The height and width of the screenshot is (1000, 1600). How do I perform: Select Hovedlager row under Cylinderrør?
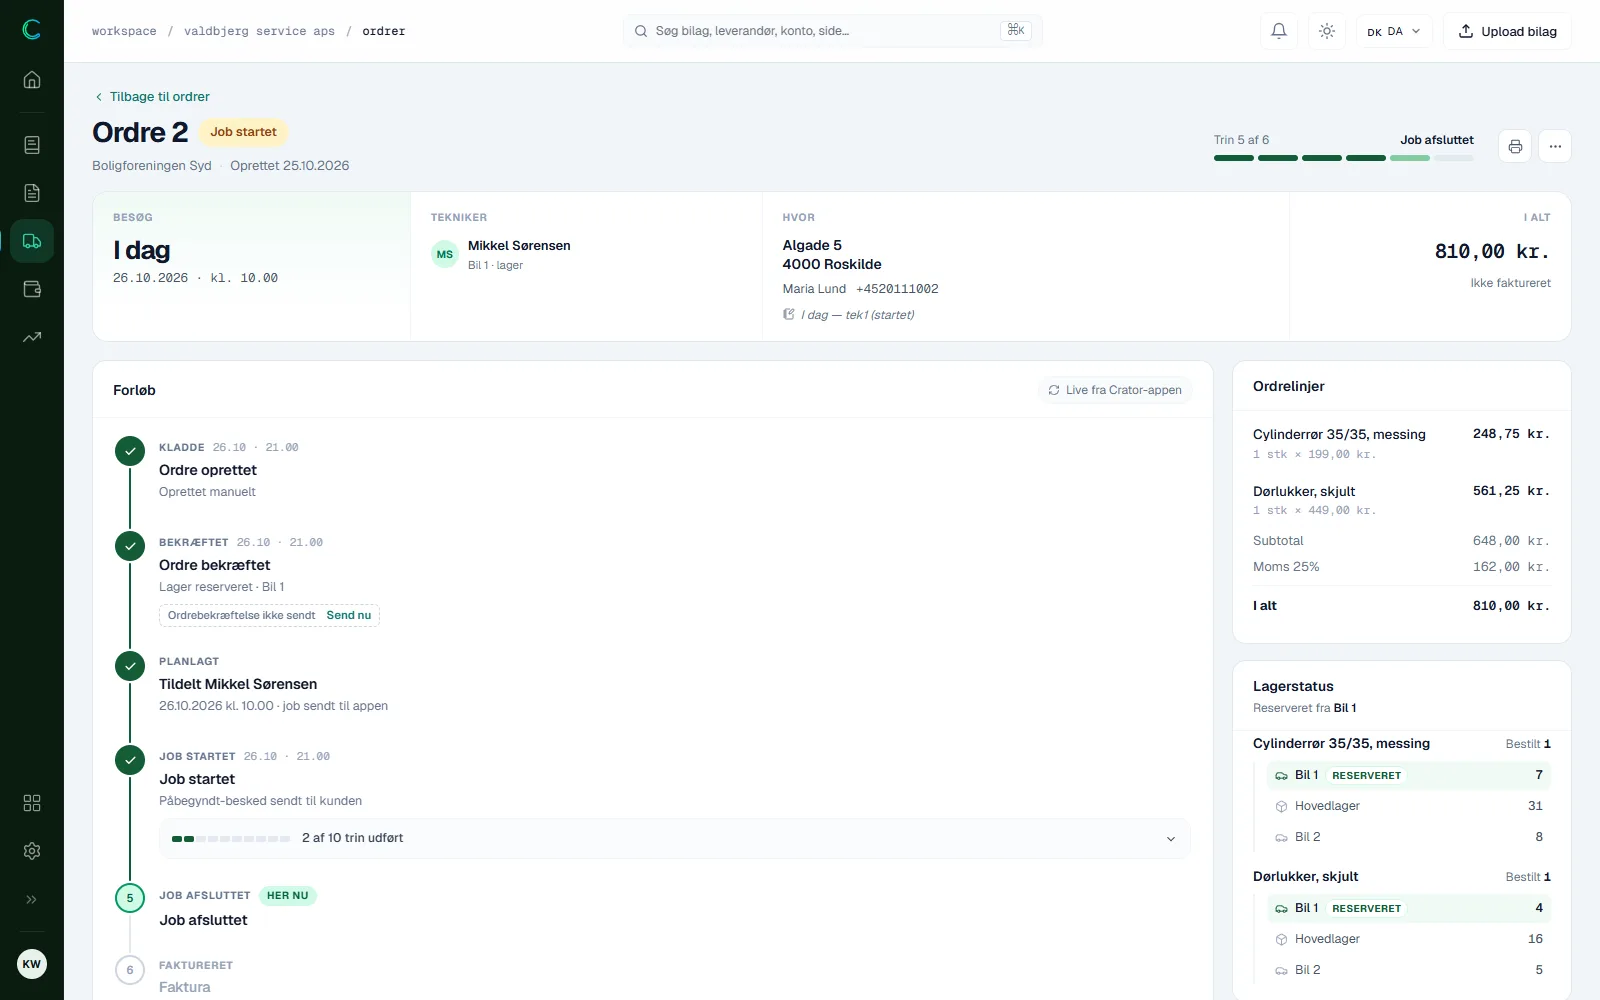click(x=1408, y=806)
